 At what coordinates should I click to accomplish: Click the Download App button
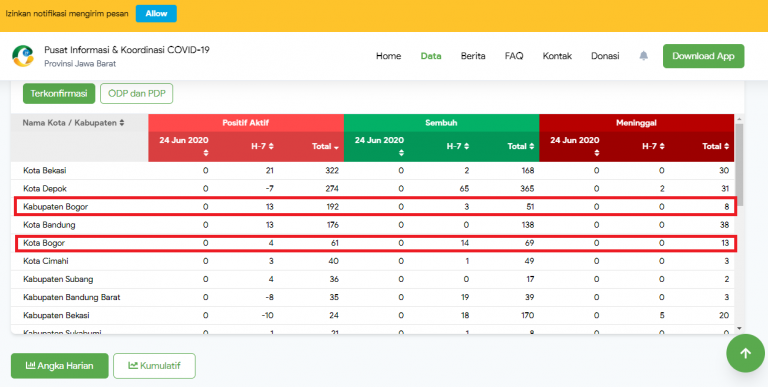pyautogui.click(x=703, y=56)
